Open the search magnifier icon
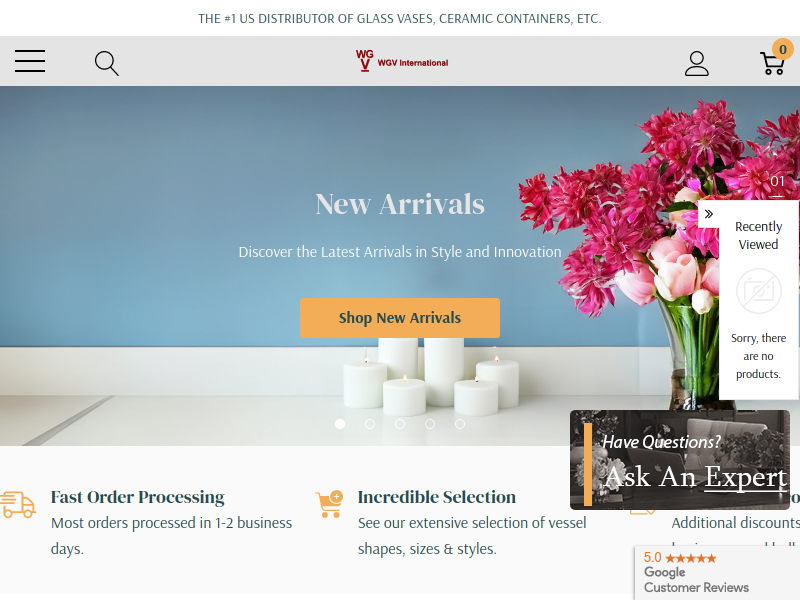The height and width of the screenshot is (600, 800). tap(107, 63)
